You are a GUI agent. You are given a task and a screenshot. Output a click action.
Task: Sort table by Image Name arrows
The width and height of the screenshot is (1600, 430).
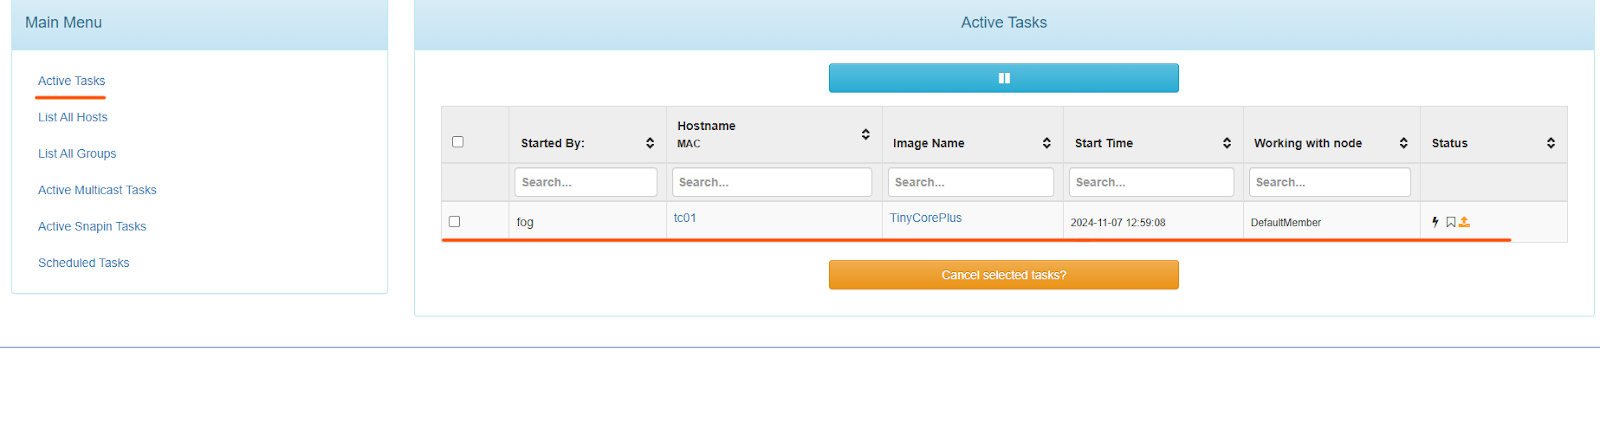coord(1047,143)
